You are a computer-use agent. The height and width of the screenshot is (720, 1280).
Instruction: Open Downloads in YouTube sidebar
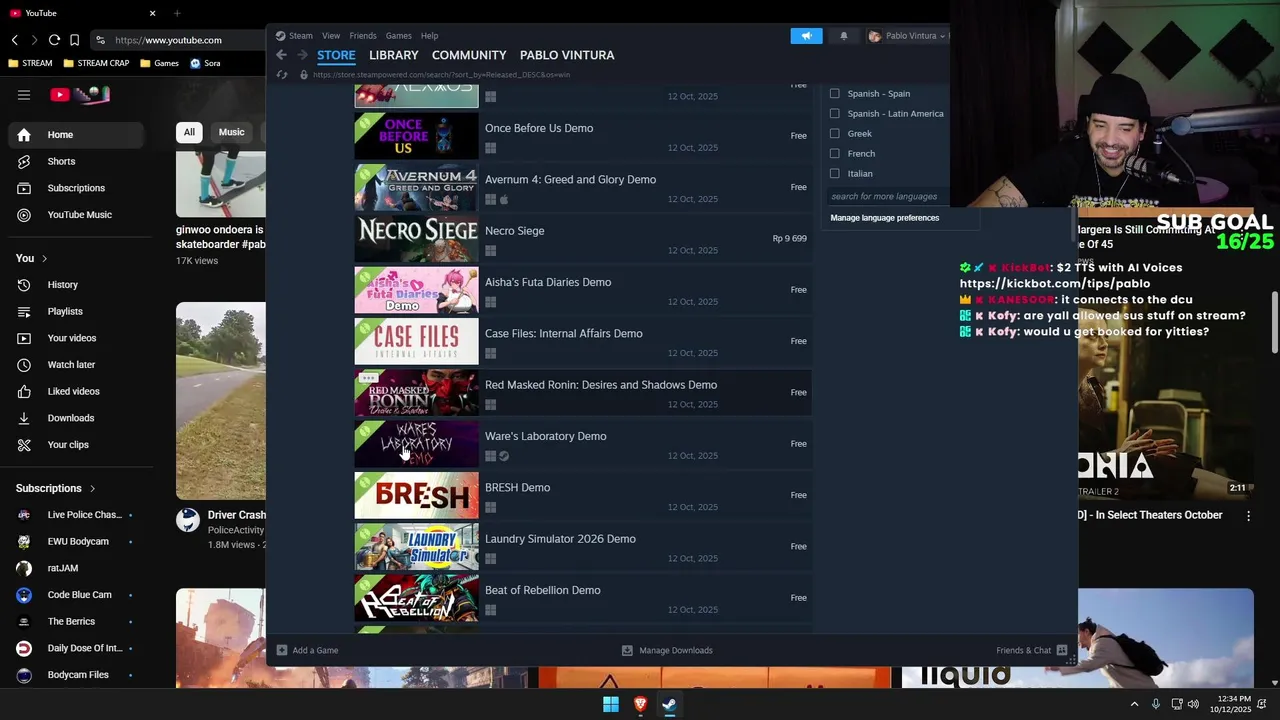coord(76,418)
